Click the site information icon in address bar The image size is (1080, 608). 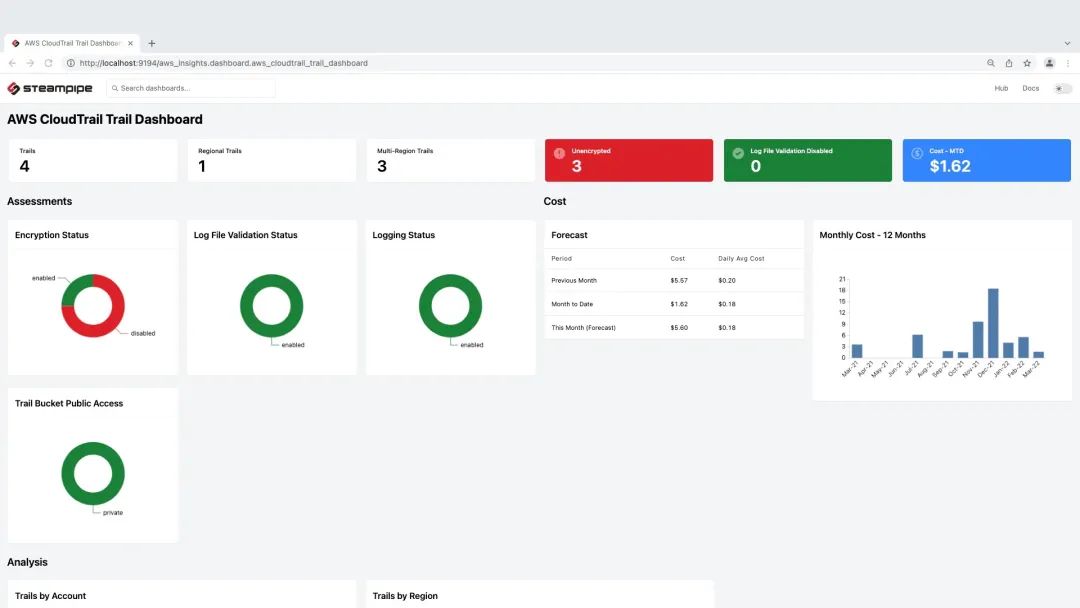[71, 63]
